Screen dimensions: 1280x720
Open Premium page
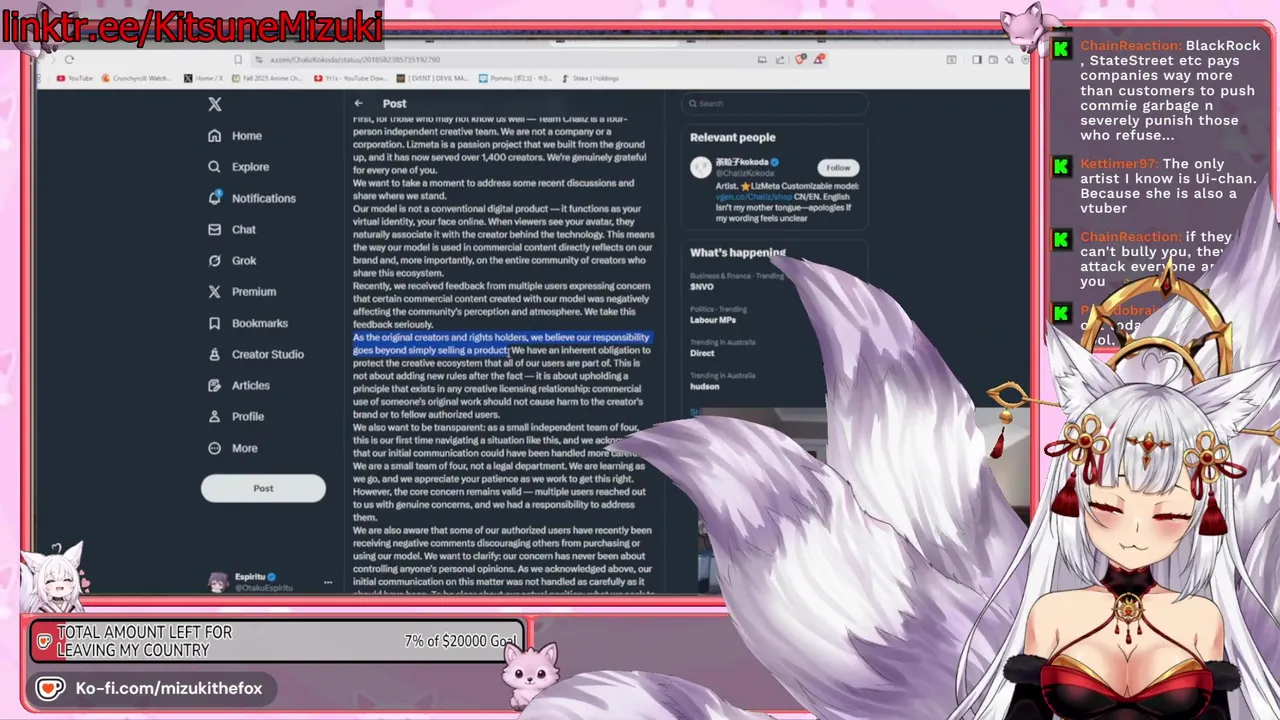[x=240, y=292]
